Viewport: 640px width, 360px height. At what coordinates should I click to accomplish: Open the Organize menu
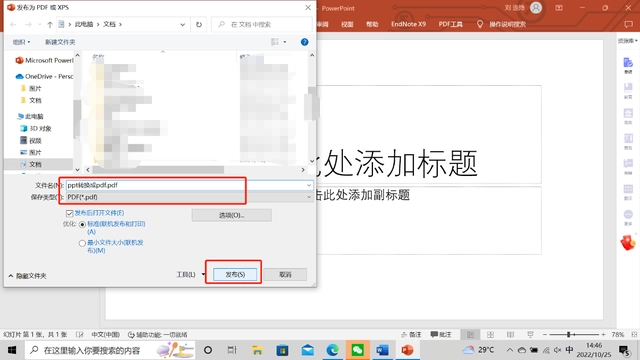coord(21,42)
